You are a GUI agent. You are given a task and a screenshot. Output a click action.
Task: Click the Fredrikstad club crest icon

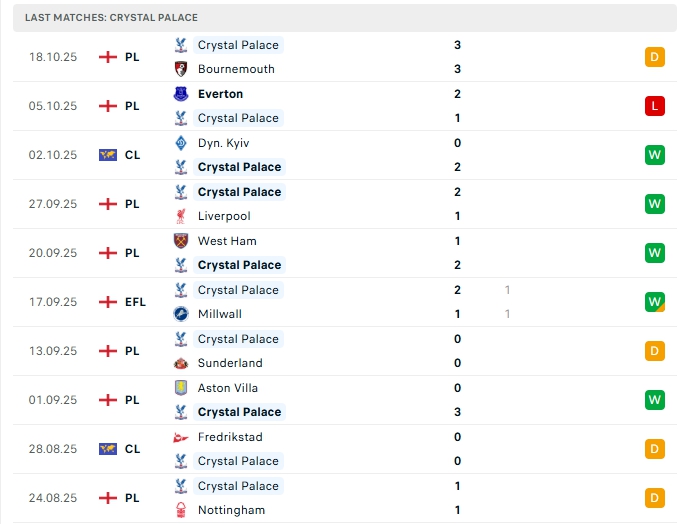coord(181,437)
